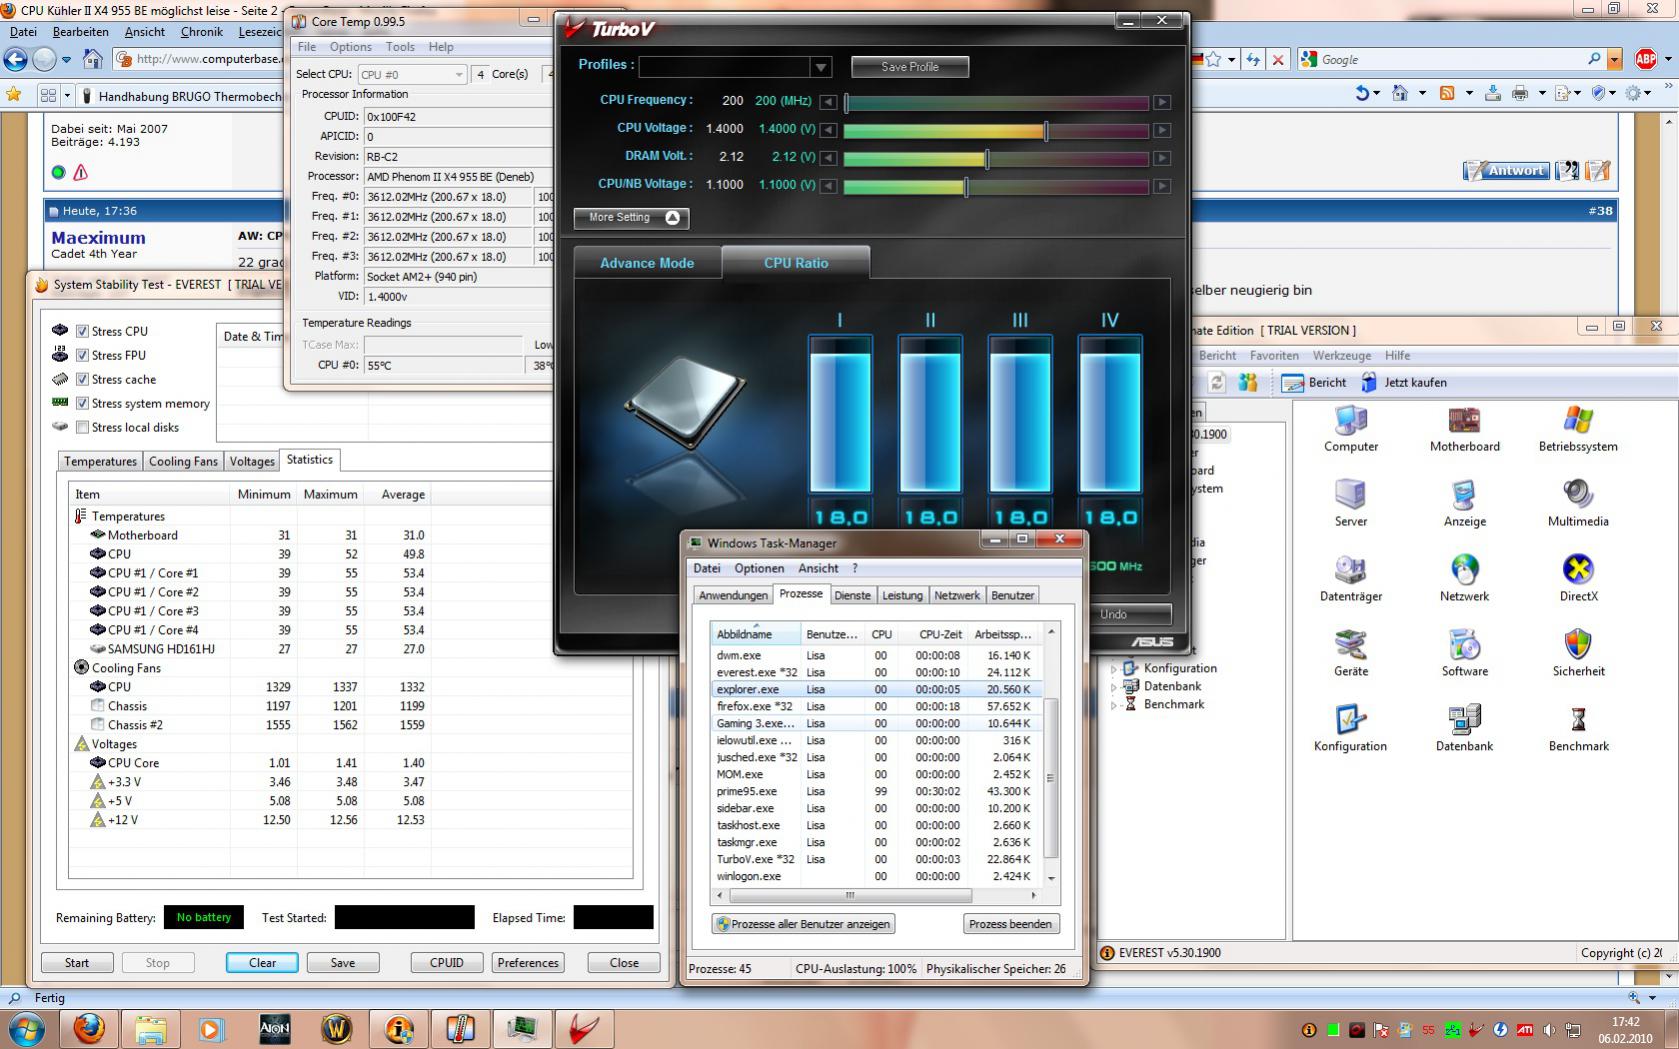Click the Antwort button on the forum page
The width and height of the screenshot is (1679, 1049).
[x=1506, y=171]
